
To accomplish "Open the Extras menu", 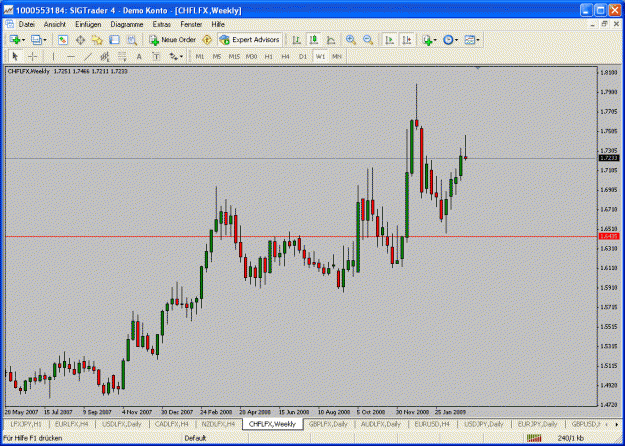I will point(161,24).
